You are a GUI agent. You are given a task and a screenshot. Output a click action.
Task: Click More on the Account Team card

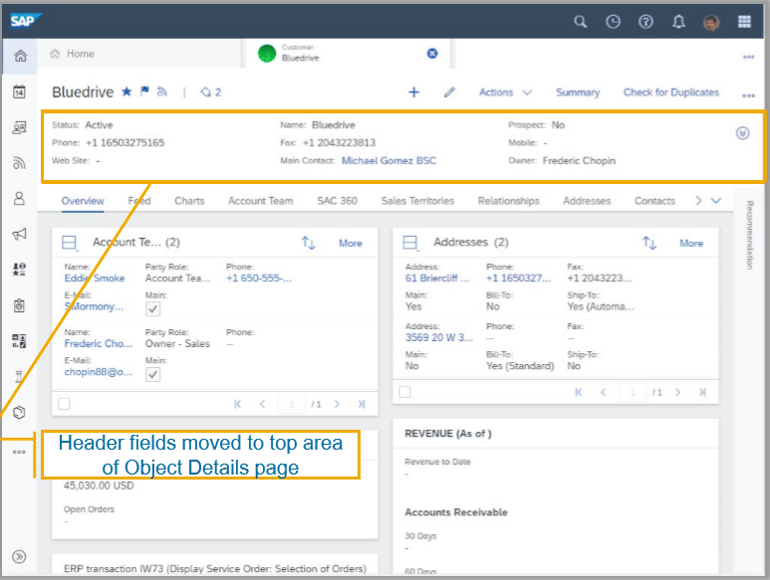click(350, 243)
